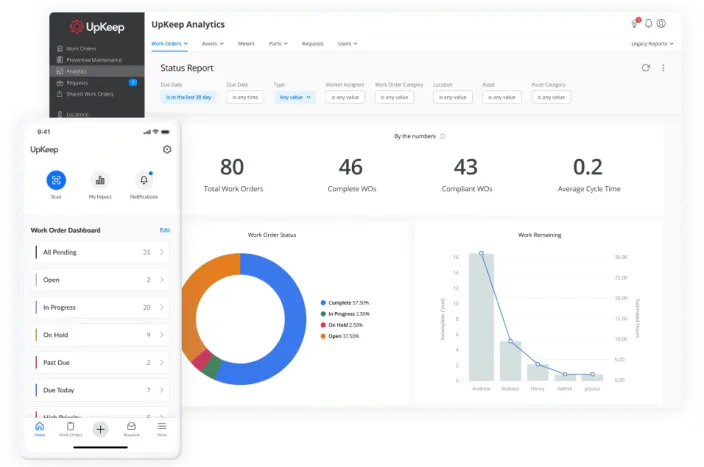Click Andrew's bar in Work Remaining chart
Viewport: 704px width, 467px height.
[x=481, y=317]
